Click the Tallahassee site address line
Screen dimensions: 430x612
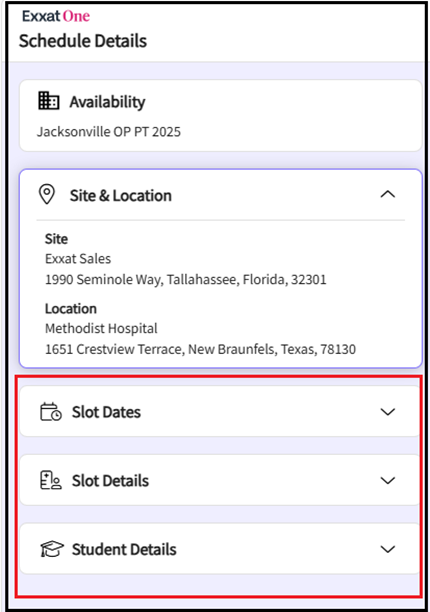click(186, 279)
